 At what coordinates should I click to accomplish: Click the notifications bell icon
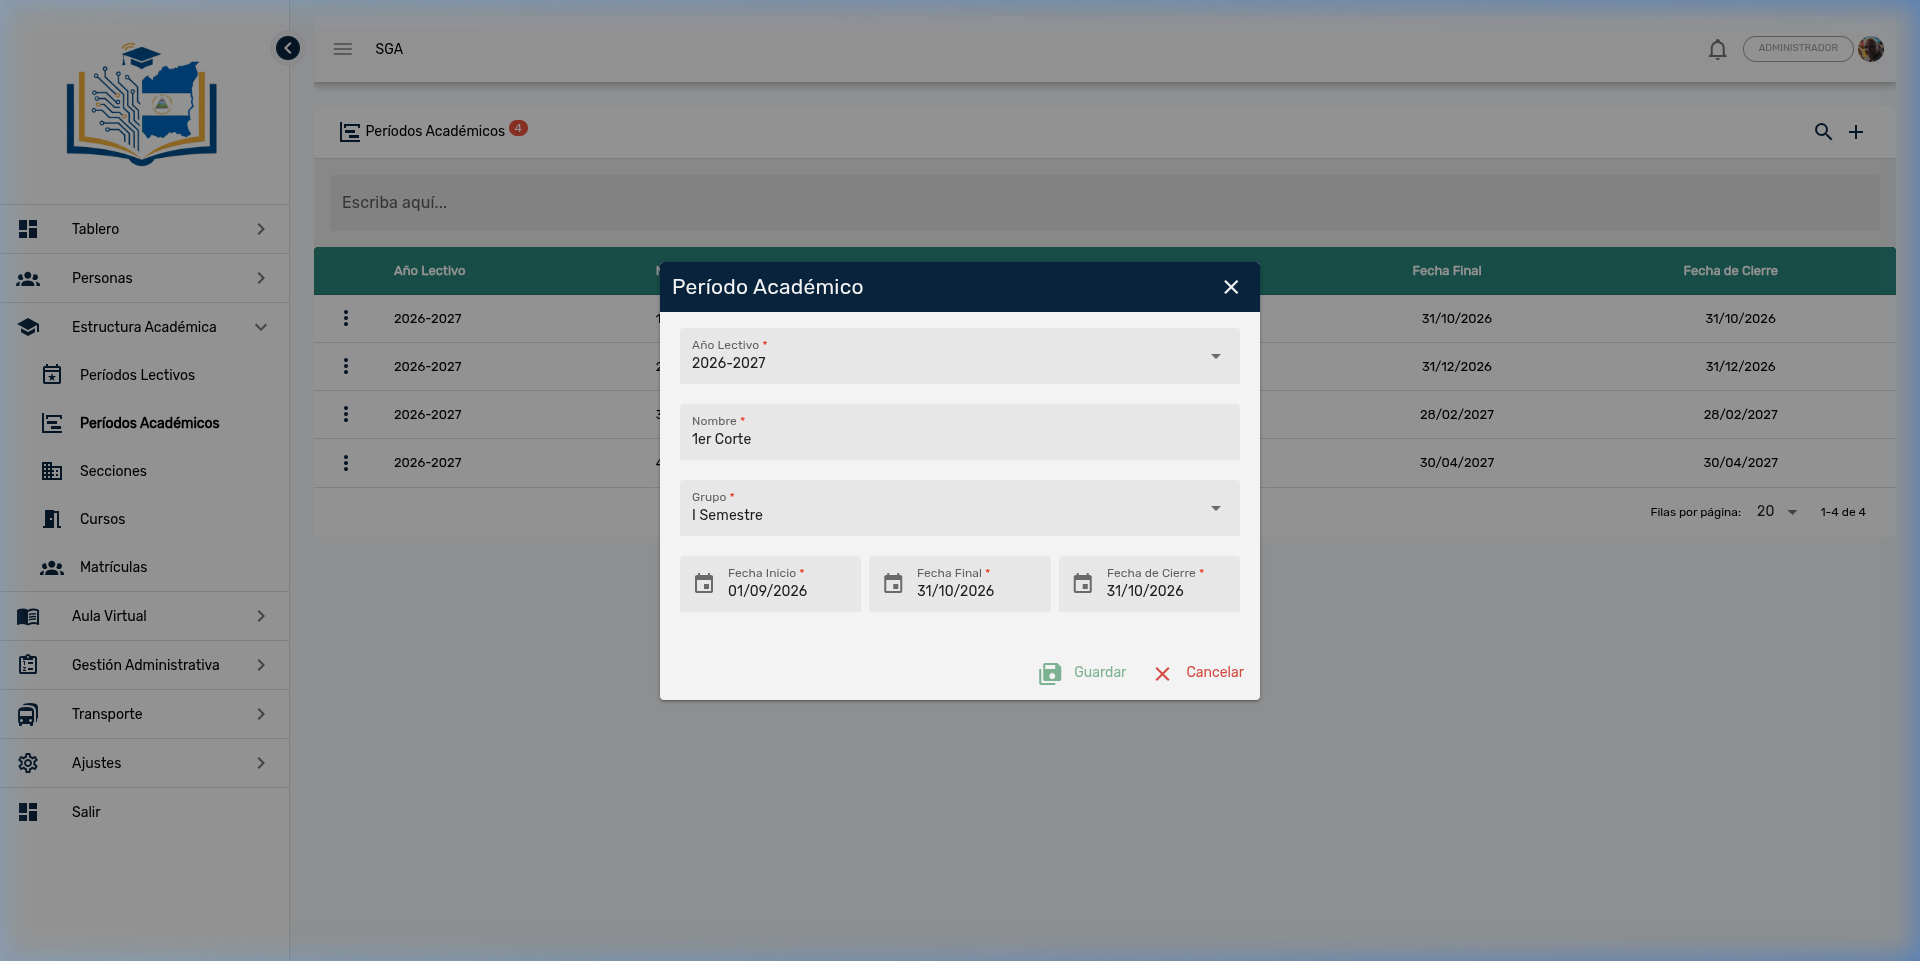[1717, 49]
